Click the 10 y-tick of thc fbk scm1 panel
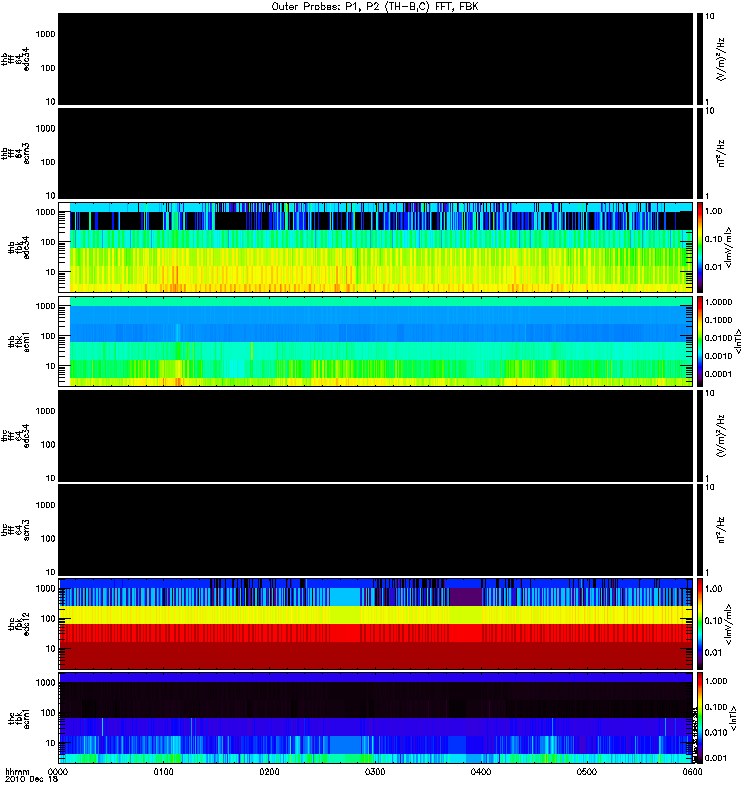Screen dimensions: 750x800 pyautogui.click(x=51, y=743)
